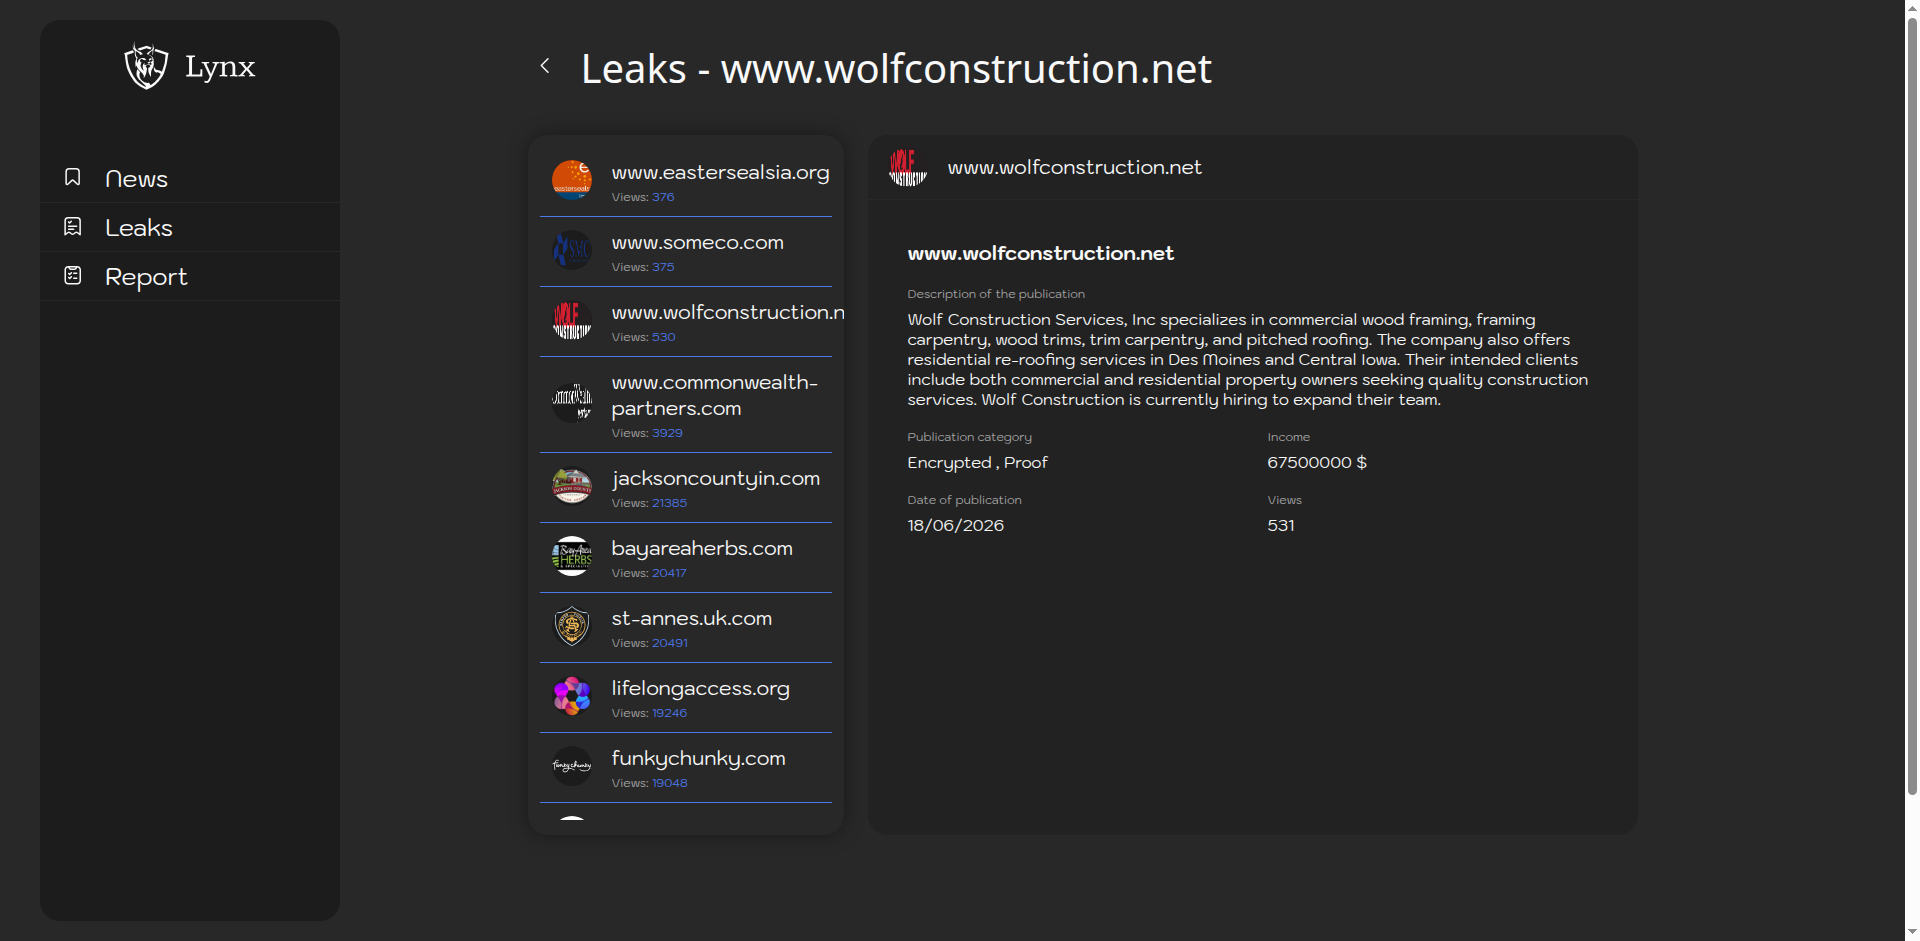
Task: Click the scrollbar down arrow at bottom
Action: tap(1912, 933)
